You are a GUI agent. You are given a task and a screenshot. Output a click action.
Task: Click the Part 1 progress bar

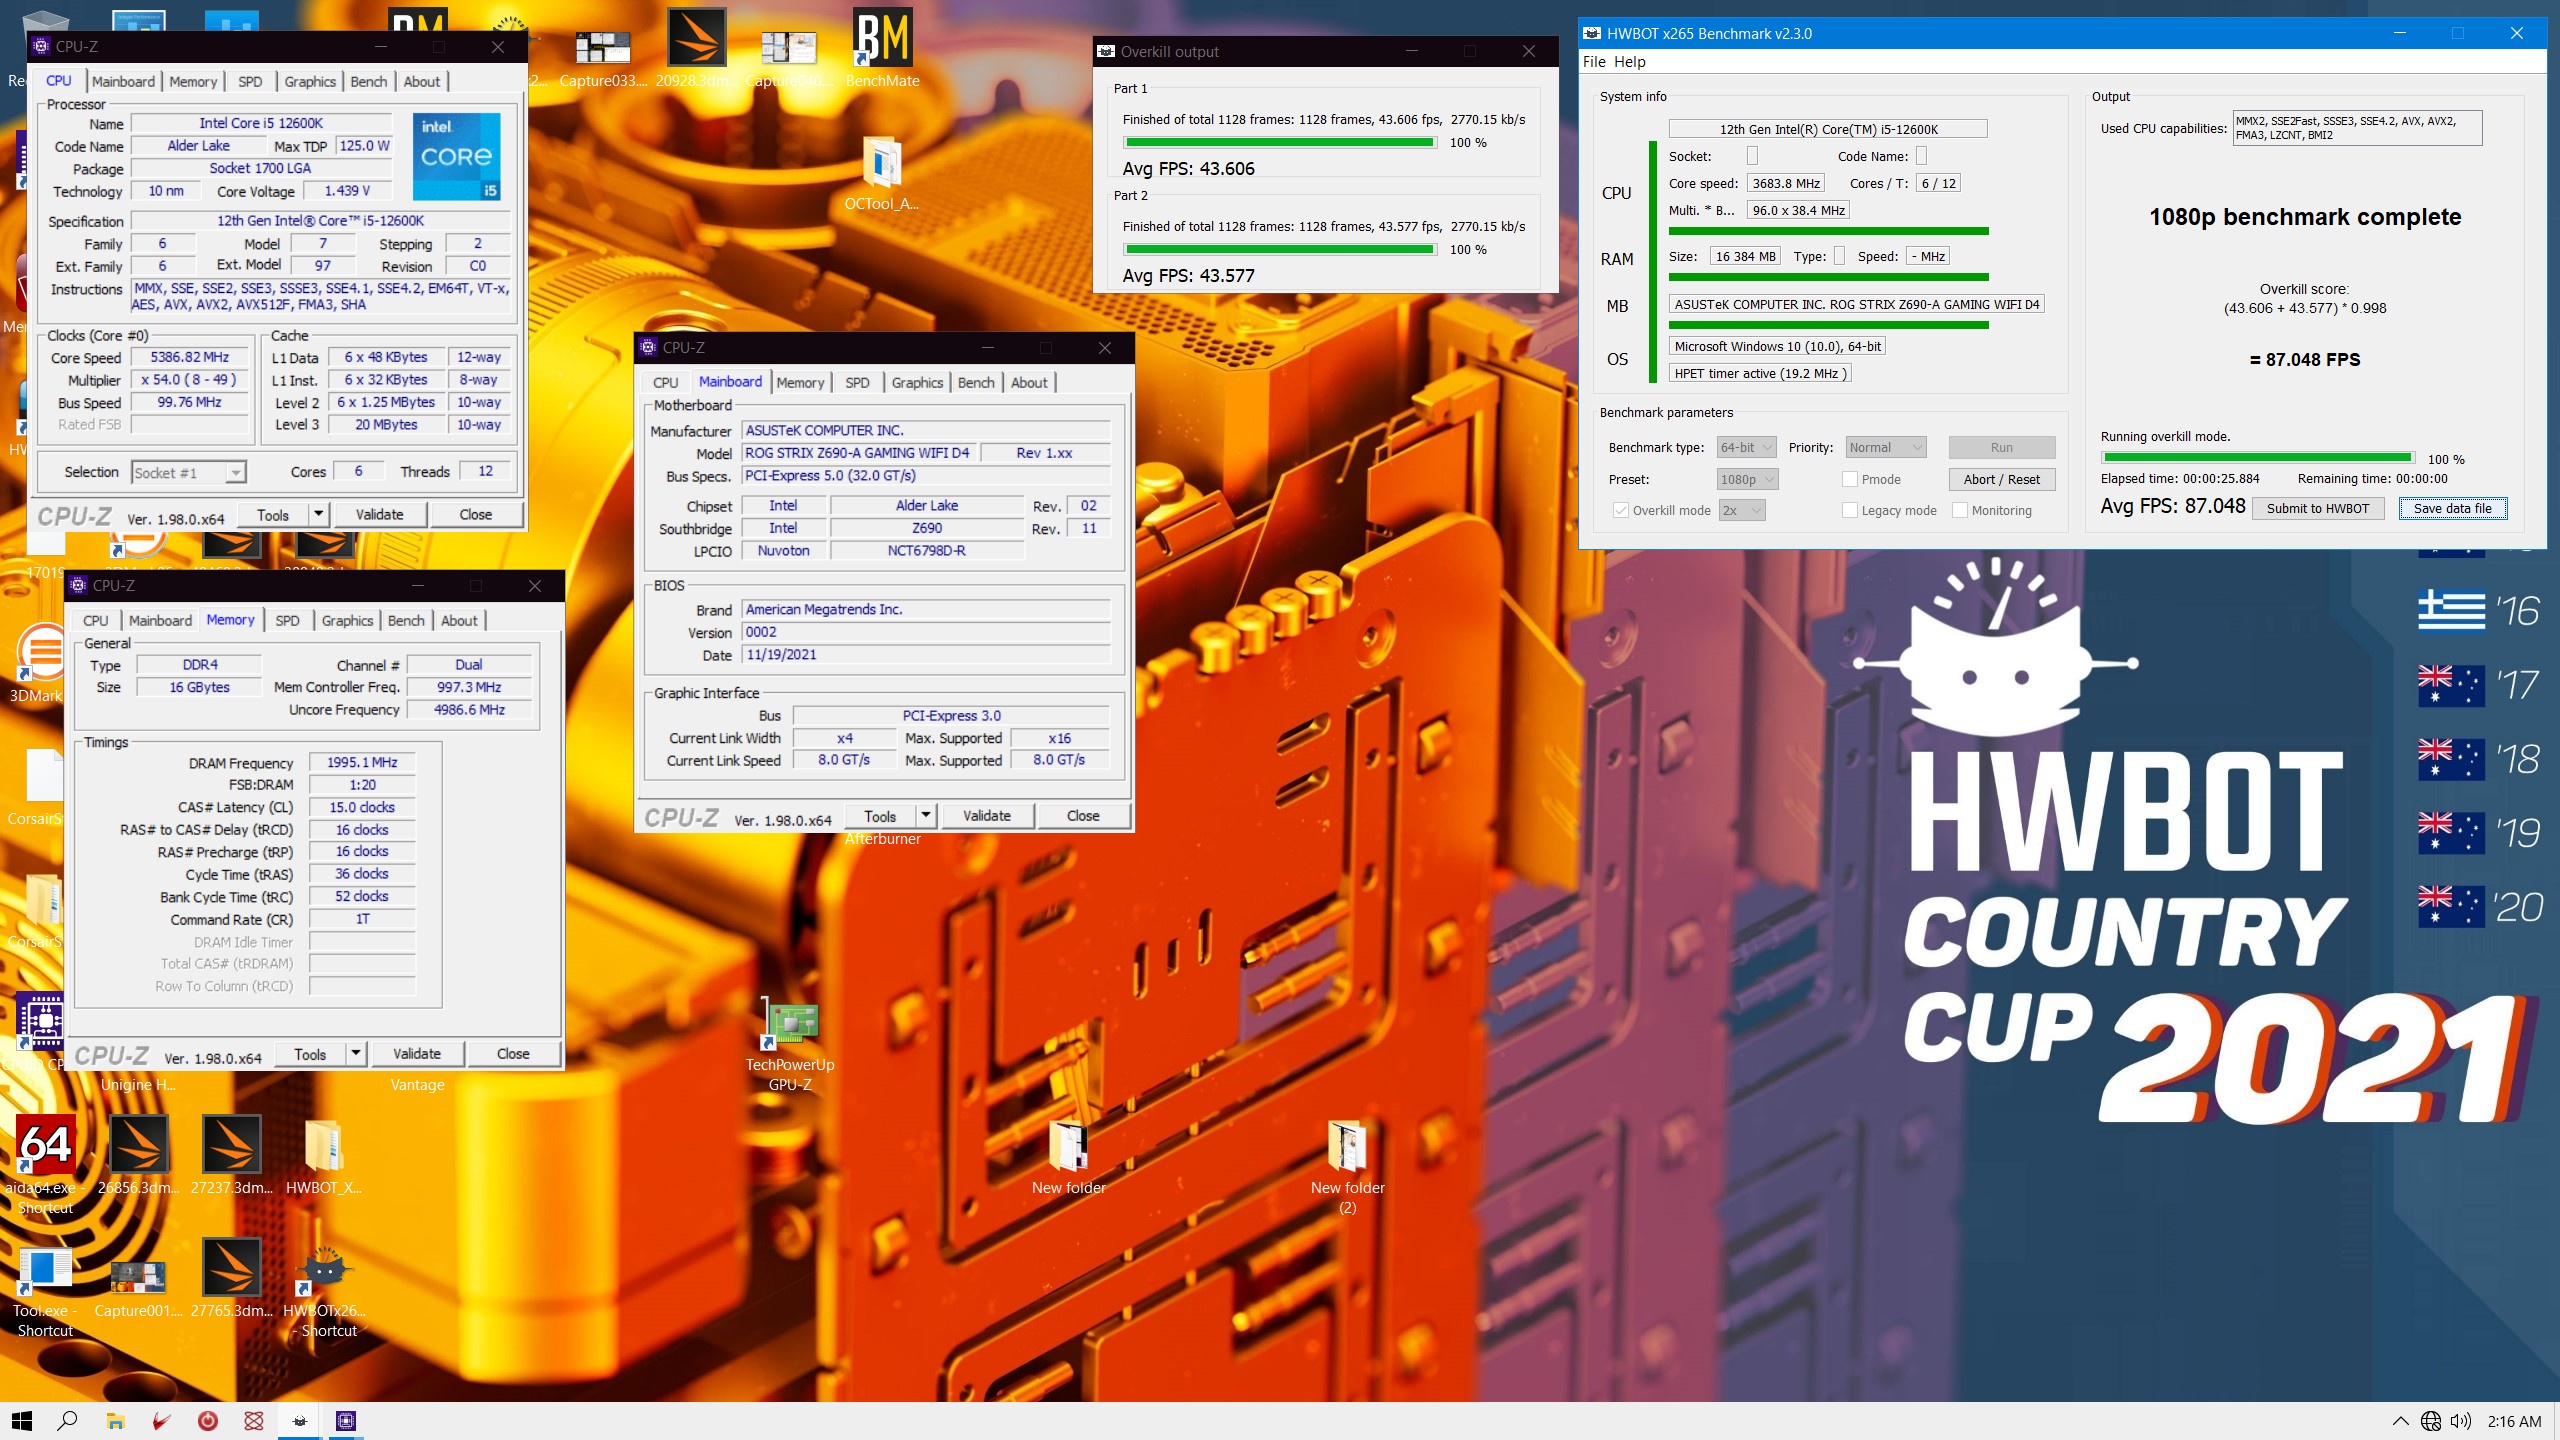coord(1280,143)
